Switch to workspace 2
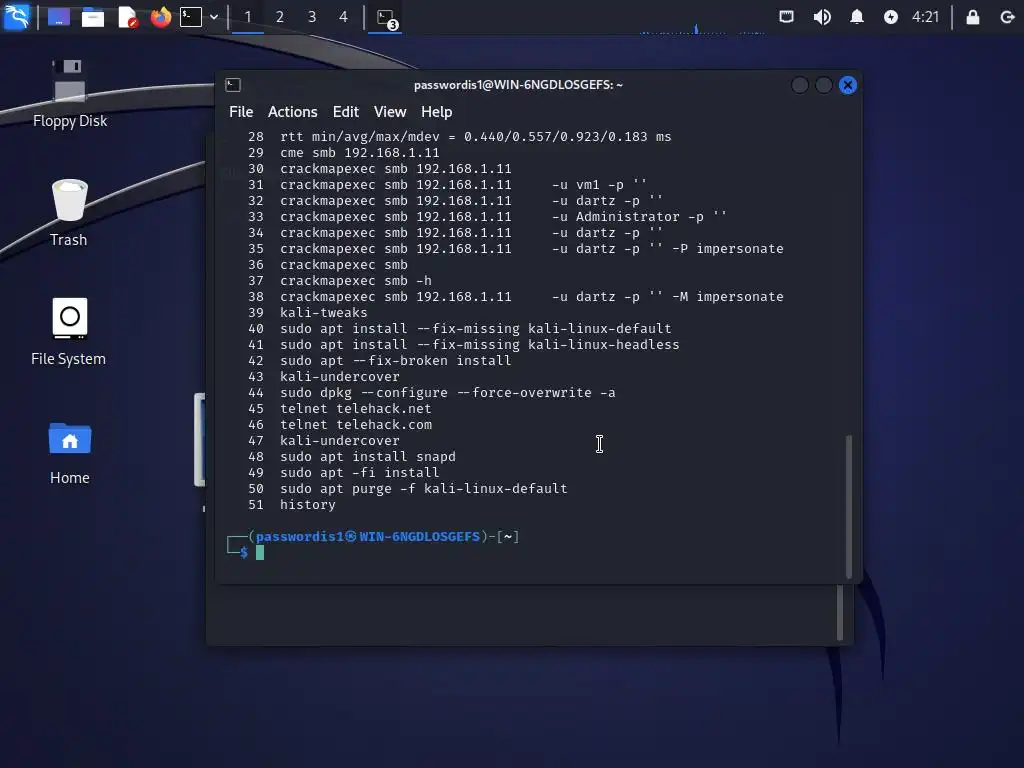The width and height of the screenshot is (1024, 768). click(x=280, y=17)
